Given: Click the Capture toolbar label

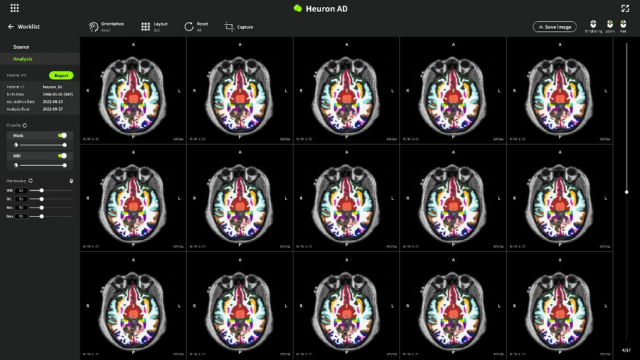Looking at the screenshot, I should click(245, 27).
